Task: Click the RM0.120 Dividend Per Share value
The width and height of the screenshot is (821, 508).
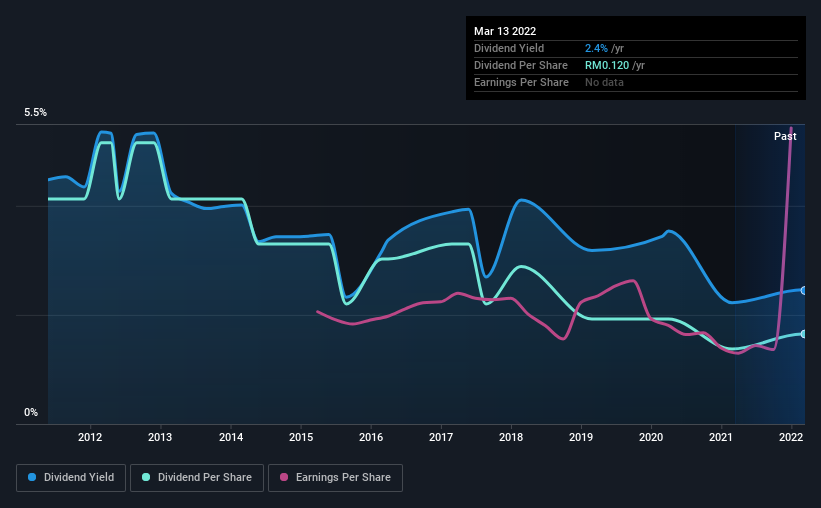Action: (x=607, y=65)
